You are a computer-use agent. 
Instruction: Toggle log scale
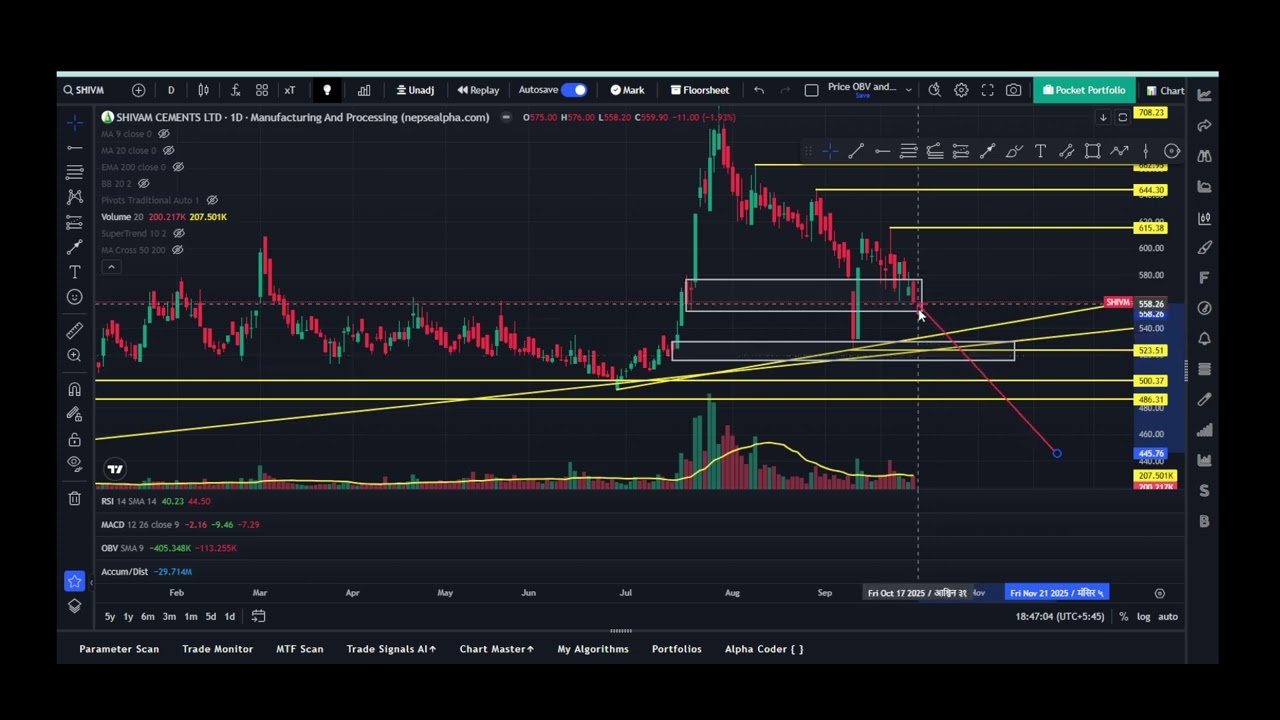click(x=1143, y=617)
